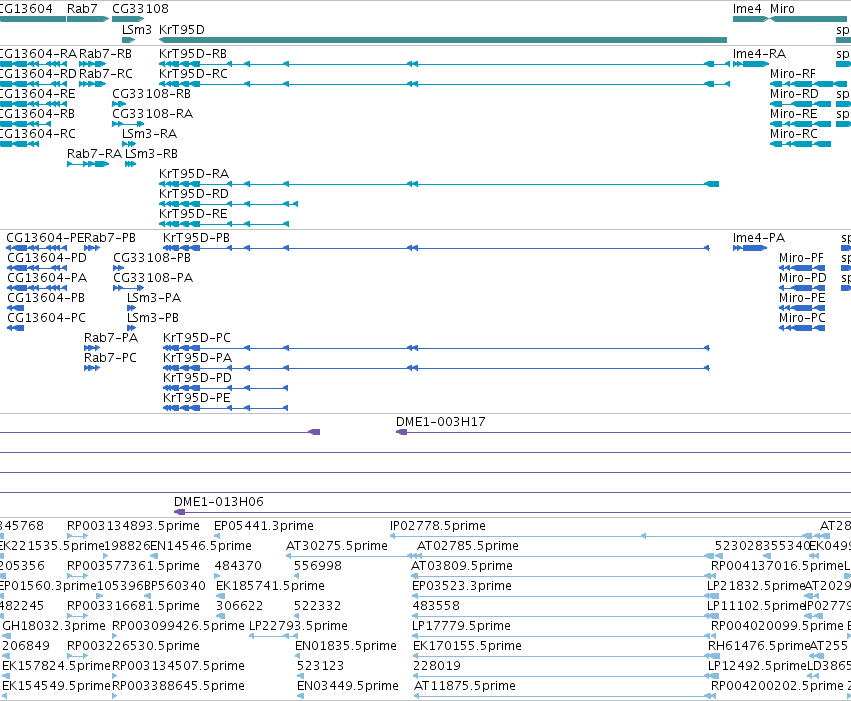Click EST EP03523.3prime label
The image size is (851, 701).
coord(462,587)
